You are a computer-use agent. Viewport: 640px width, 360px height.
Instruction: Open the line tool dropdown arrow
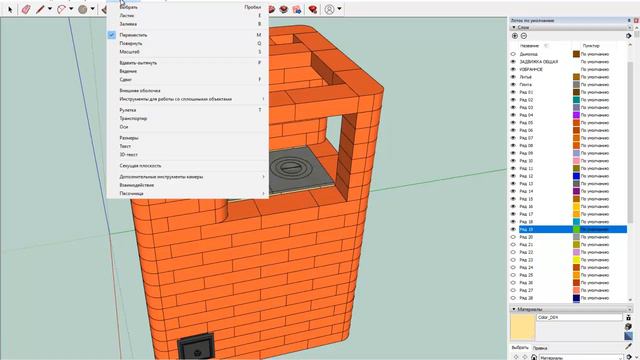coord(50,9)
